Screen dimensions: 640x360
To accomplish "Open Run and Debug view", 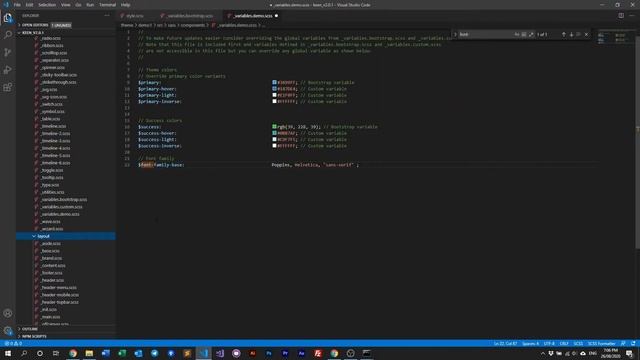I will (x=8, y=70).
